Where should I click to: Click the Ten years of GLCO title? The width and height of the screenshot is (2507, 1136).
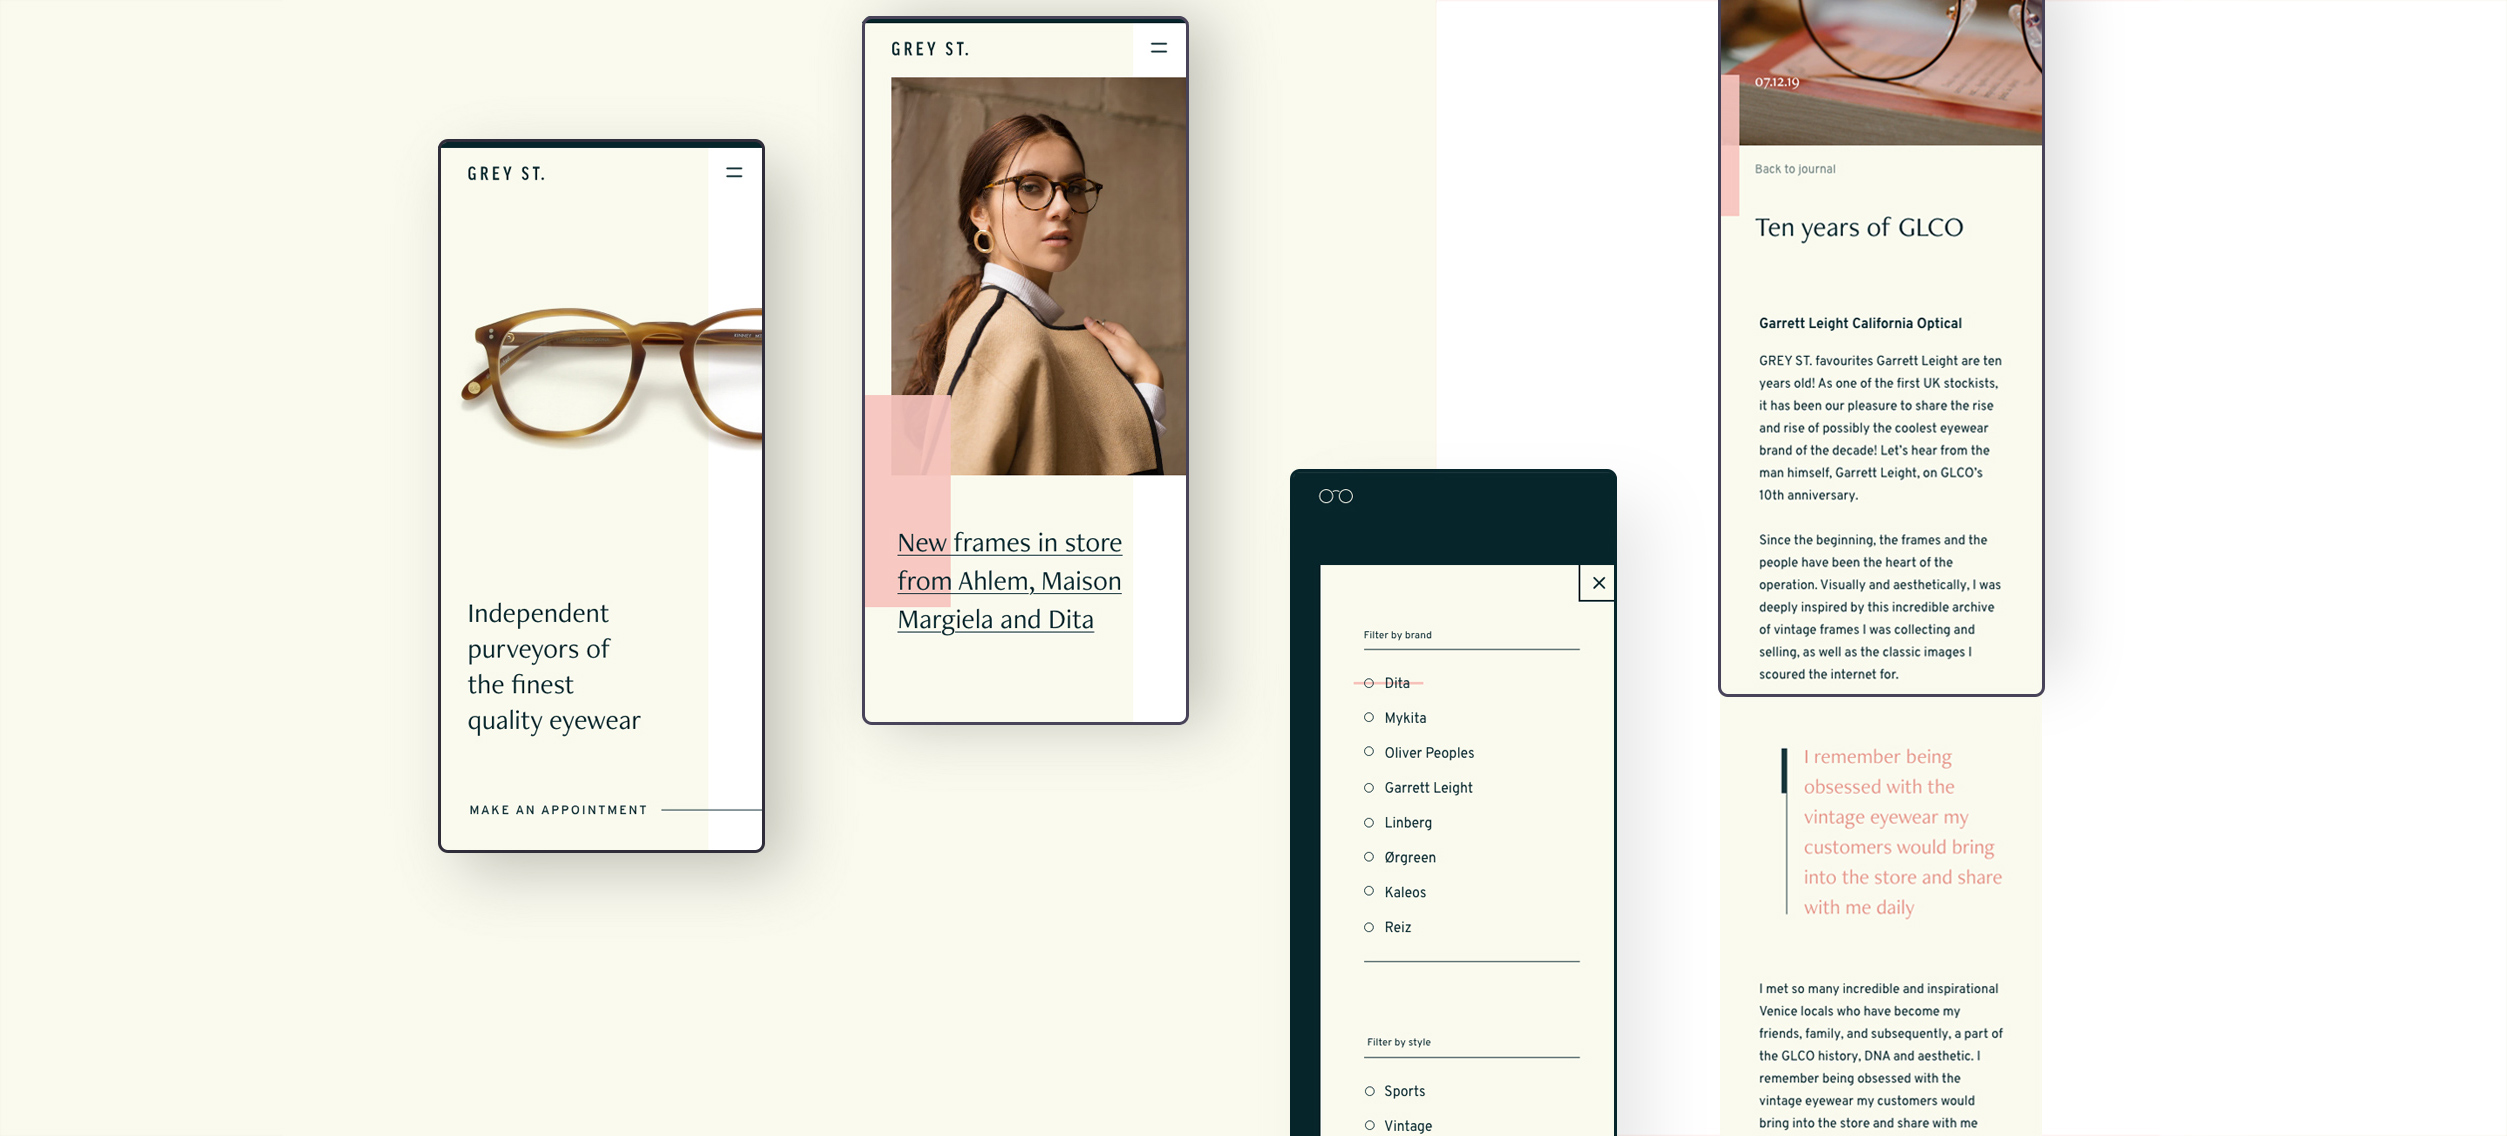(1859, 228)
